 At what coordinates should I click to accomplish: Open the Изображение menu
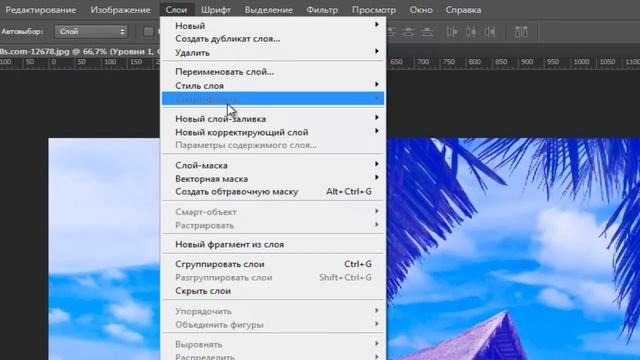(120, 10)
